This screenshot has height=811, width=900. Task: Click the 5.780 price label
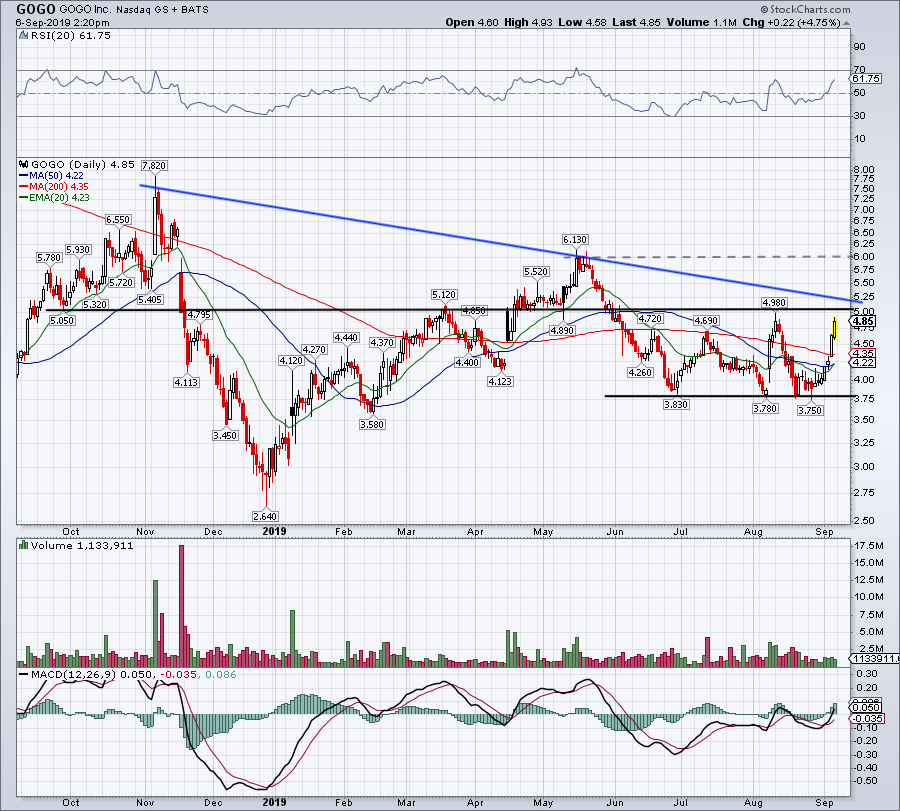49,258
